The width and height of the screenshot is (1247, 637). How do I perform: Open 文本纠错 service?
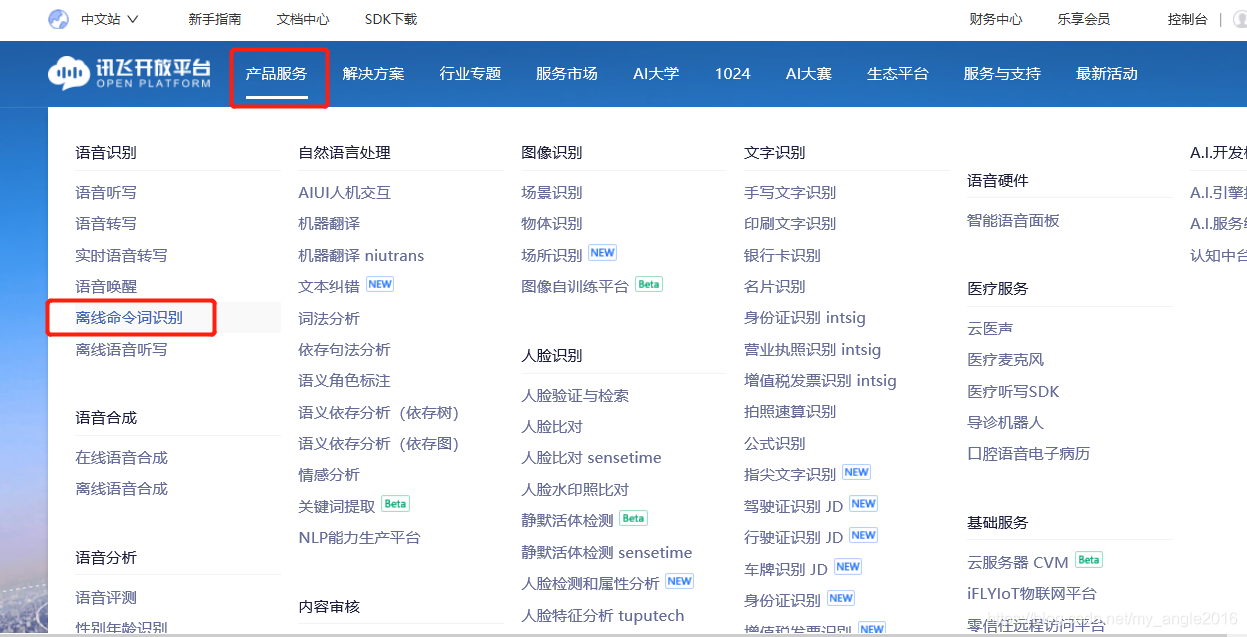(x=329, y=286)
